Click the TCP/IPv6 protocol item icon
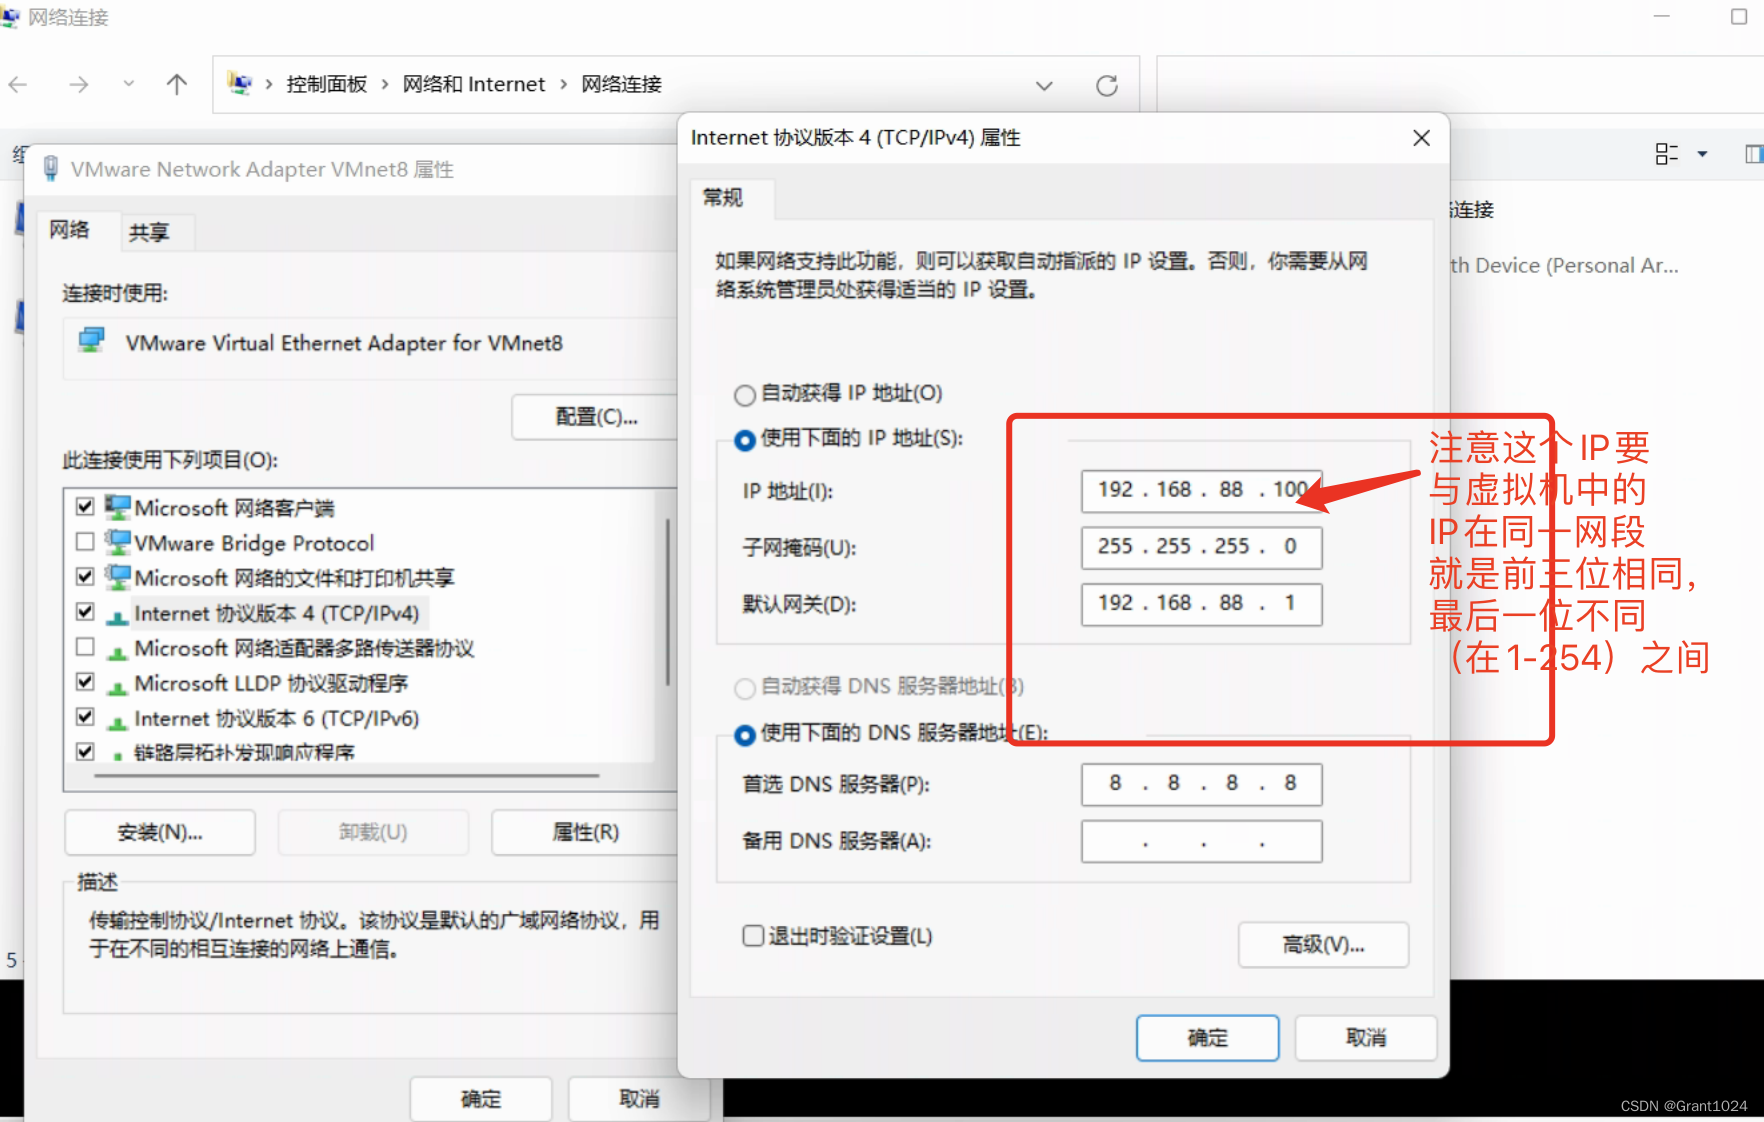This screenshot has width=1764, height=1122. (x=118, y=721)
